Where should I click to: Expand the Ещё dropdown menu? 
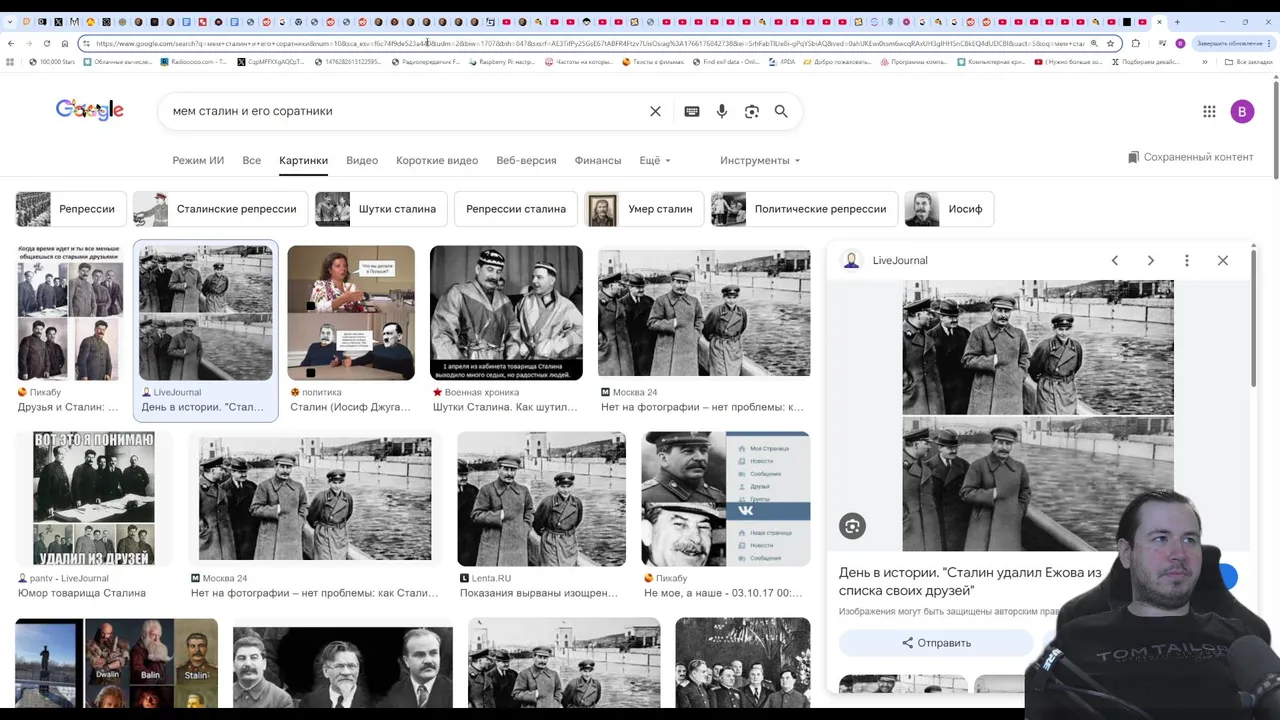coord(655,160)
